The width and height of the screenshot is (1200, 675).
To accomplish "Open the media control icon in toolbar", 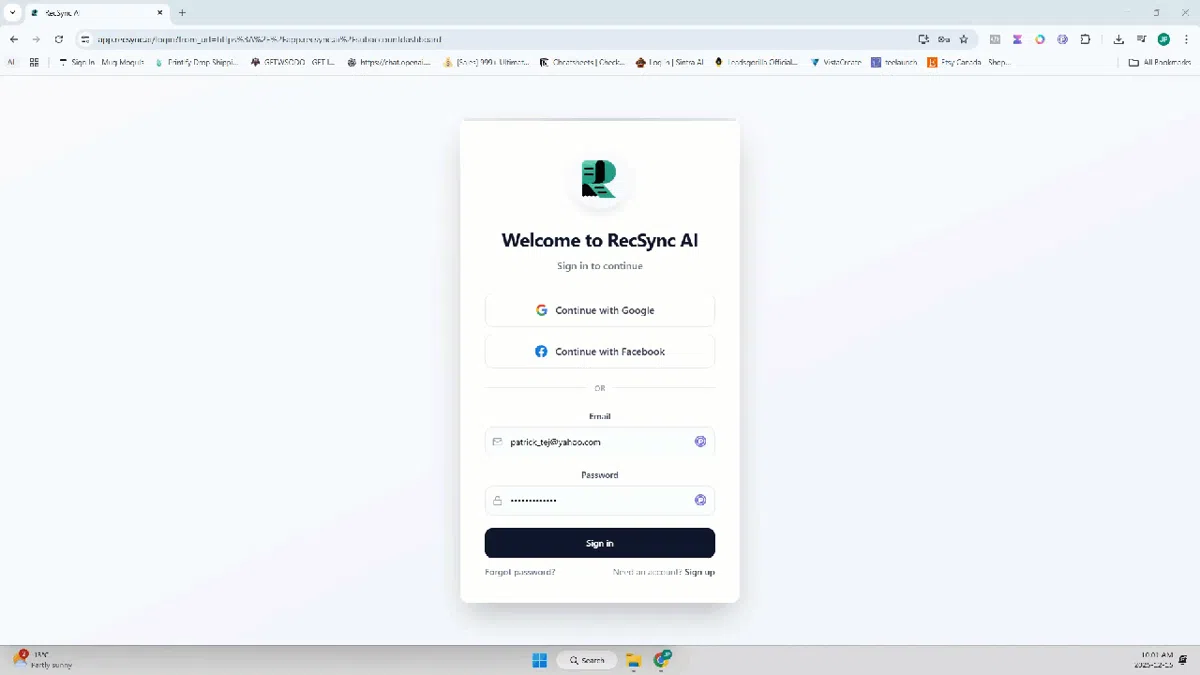I will [1141, 39].
